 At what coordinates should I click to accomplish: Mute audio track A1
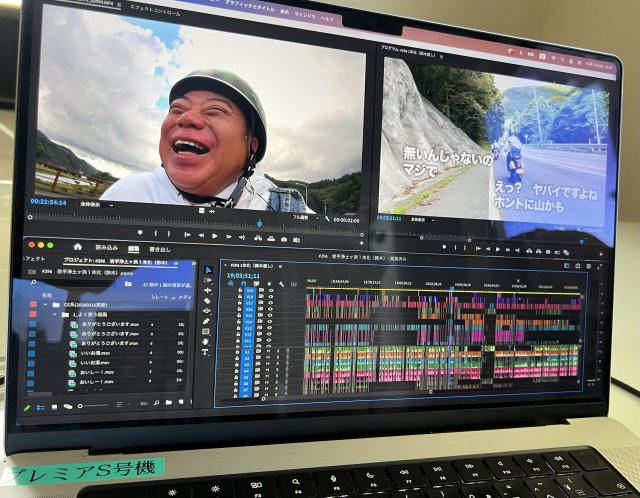[x=268, y=351]
